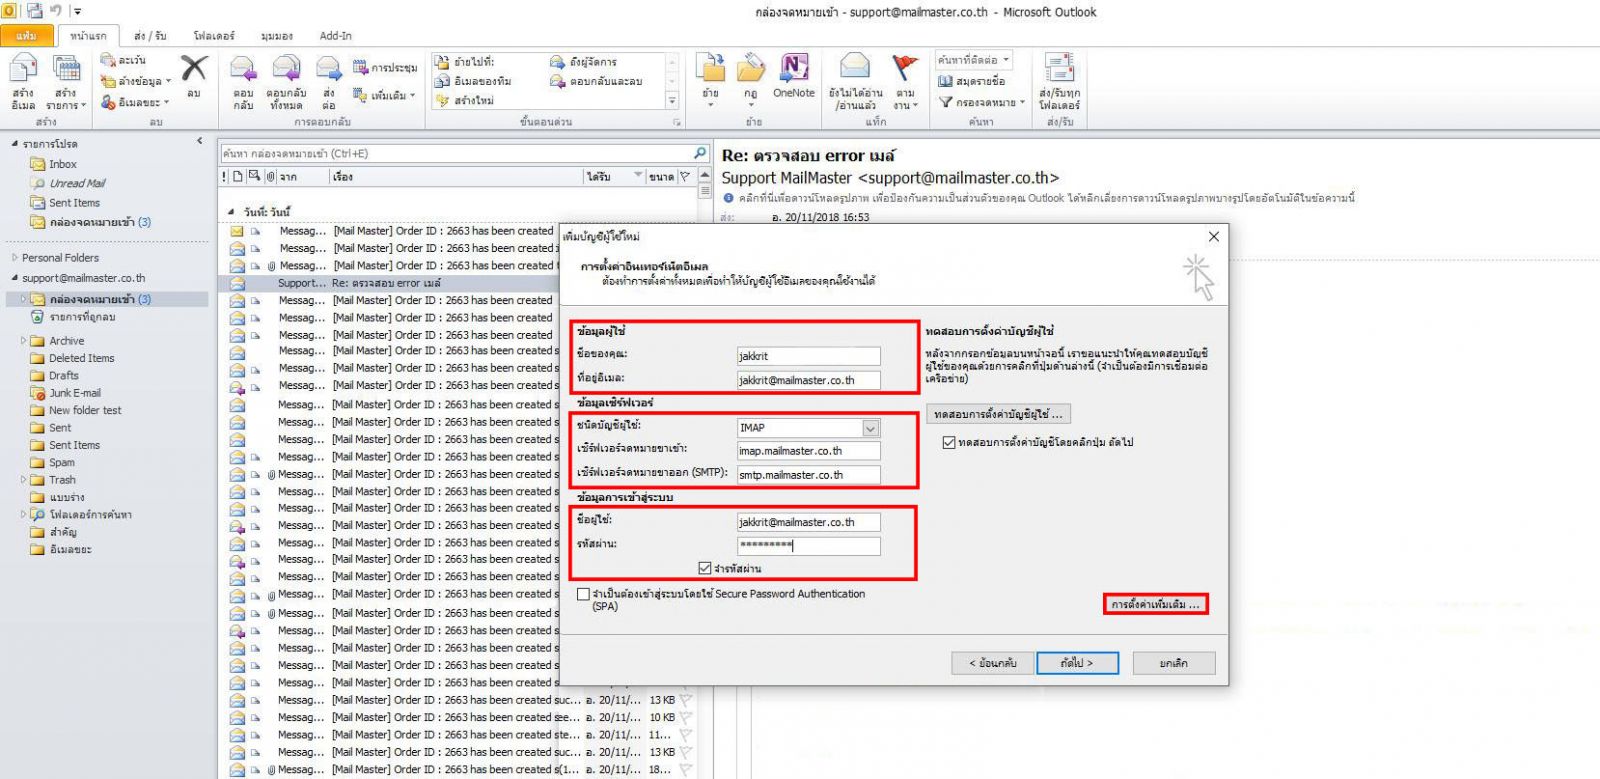The width and height of the screenshot is (1600, 779).
Task: Open the File (แฟ้ม) tab
Action: 27,35
